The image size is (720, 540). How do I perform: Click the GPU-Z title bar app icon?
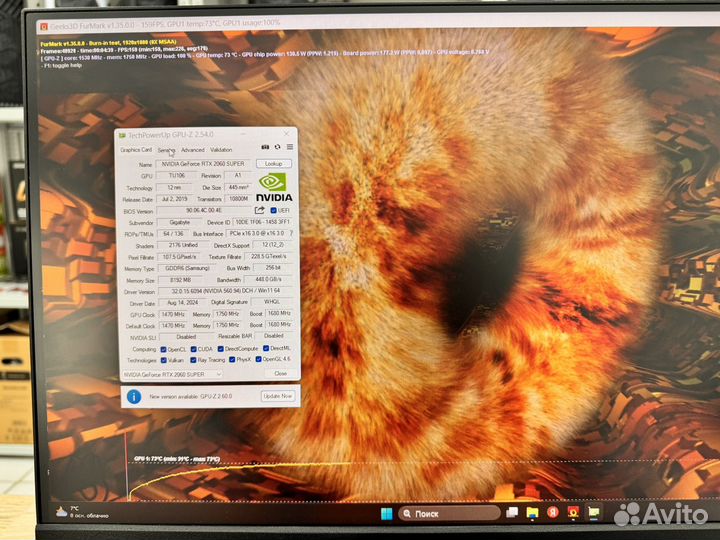(x=122, y=135)
